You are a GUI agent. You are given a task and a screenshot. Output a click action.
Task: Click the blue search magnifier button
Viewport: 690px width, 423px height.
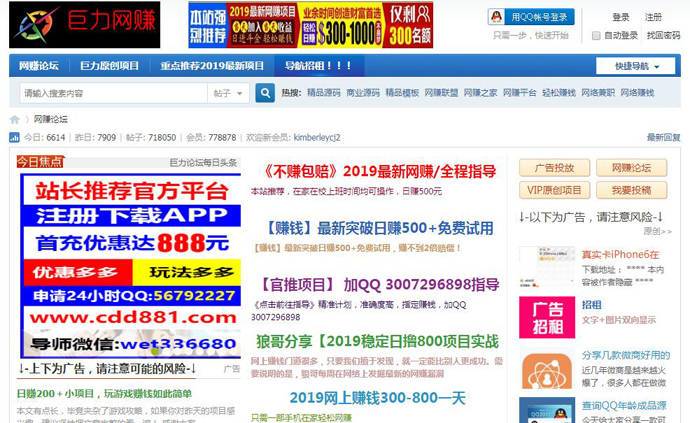tap(265, 93)
